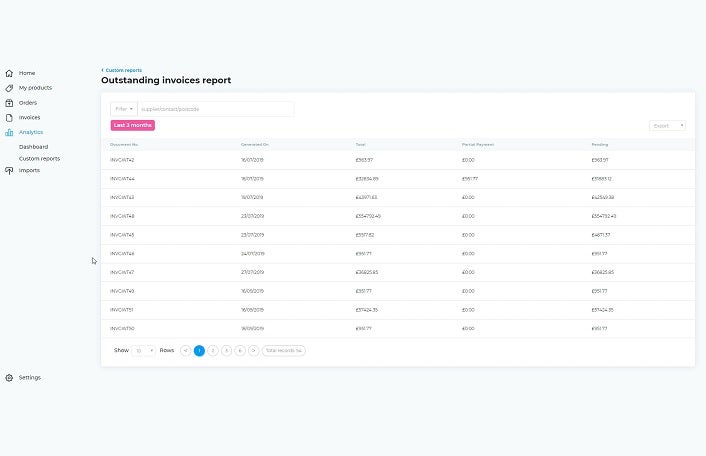706x456 pixels.
Task: Open Dashboard under Analytics
Action: pyautogui.click(x=33, y=147)
